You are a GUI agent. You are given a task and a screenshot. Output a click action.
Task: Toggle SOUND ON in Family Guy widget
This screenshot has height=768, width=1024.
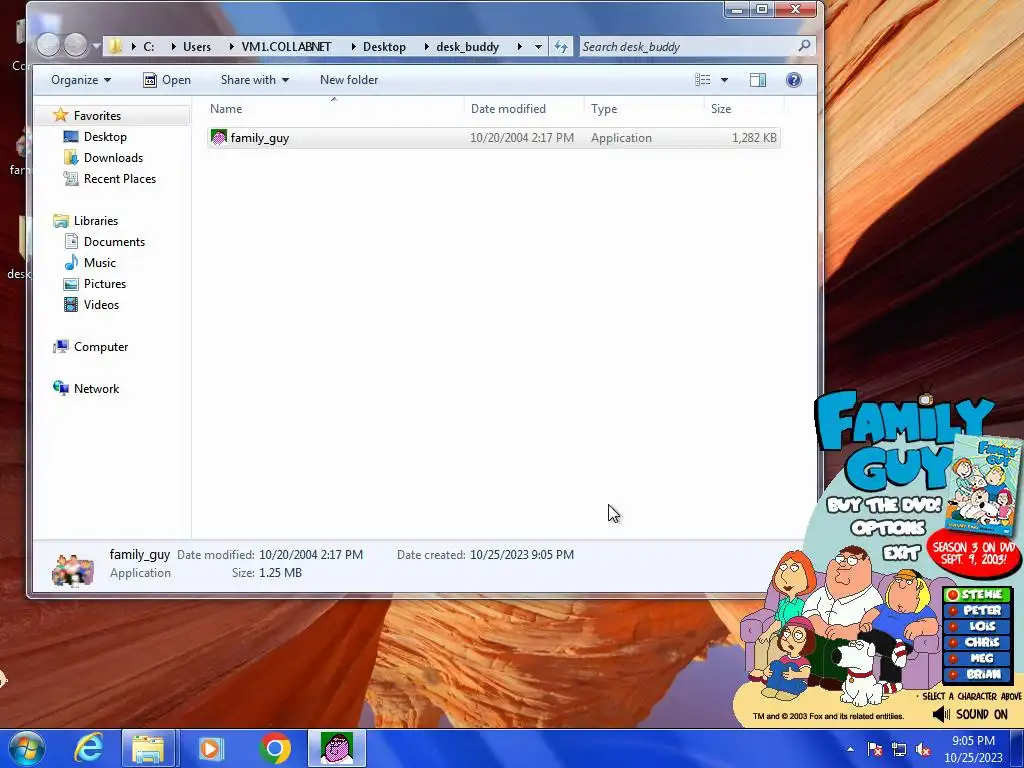coord(970,714)
